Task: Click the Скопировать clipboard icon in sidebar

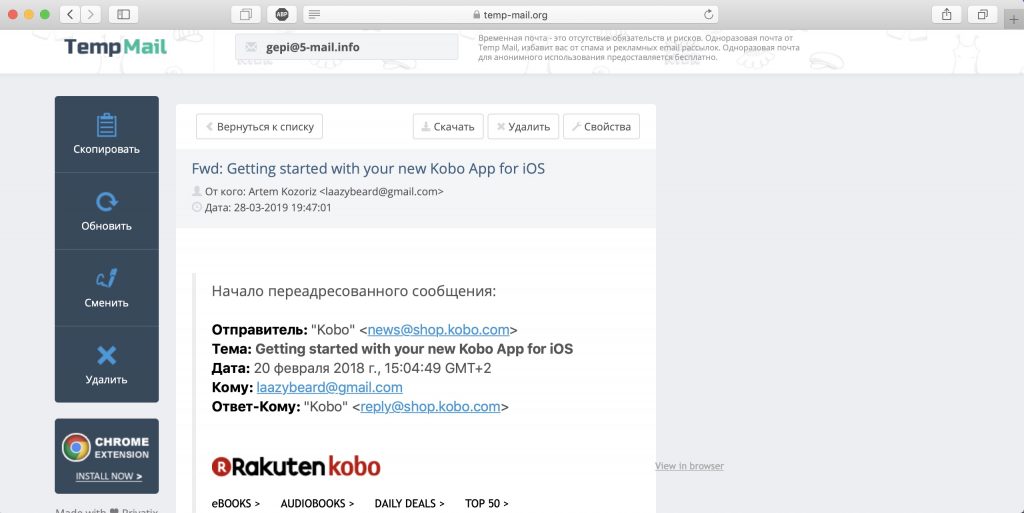Action: click(107, 125)
